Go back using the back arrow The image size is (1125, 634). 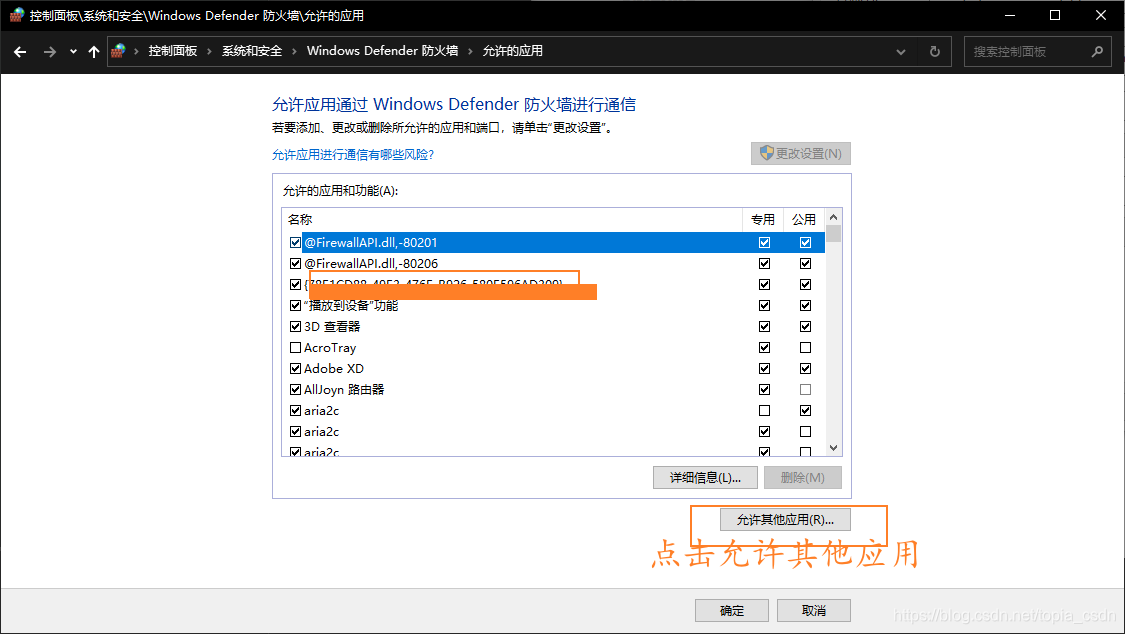tap(20, 52)
